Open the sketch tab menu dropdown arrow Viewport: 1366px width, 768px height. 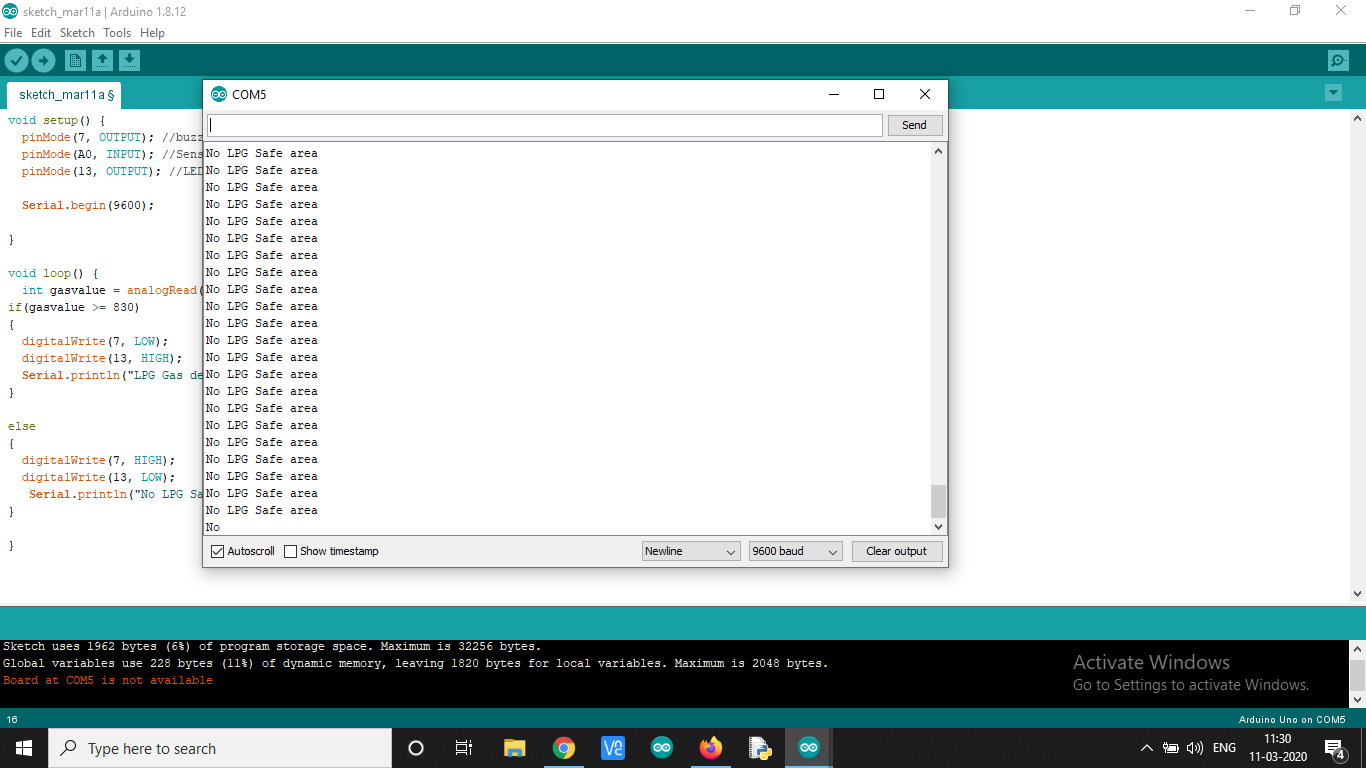[x=1333, y=93]
